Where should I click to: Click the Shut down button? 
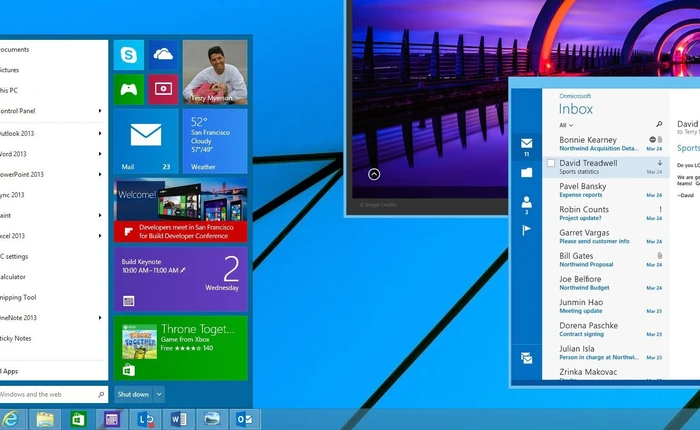tap(133, 394)
